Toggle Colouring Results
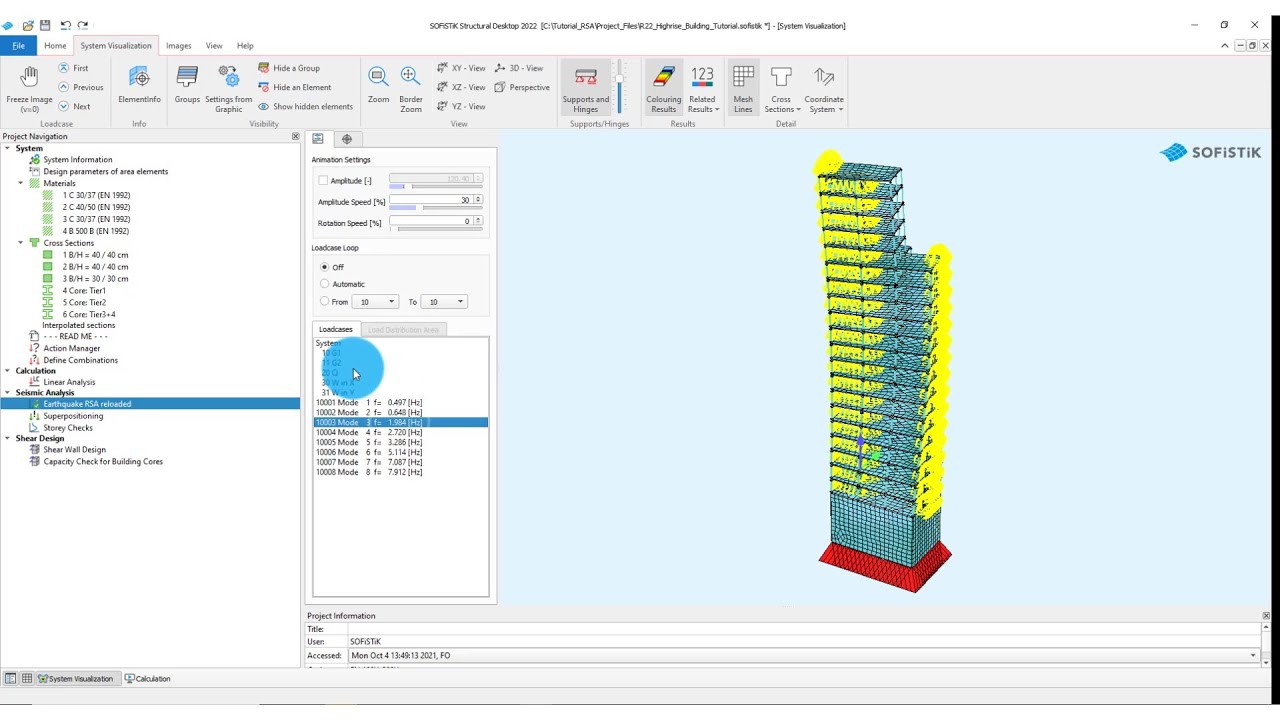Image resolution: width=1280 pixels, height=720 pixels. [x=663, y=88]
